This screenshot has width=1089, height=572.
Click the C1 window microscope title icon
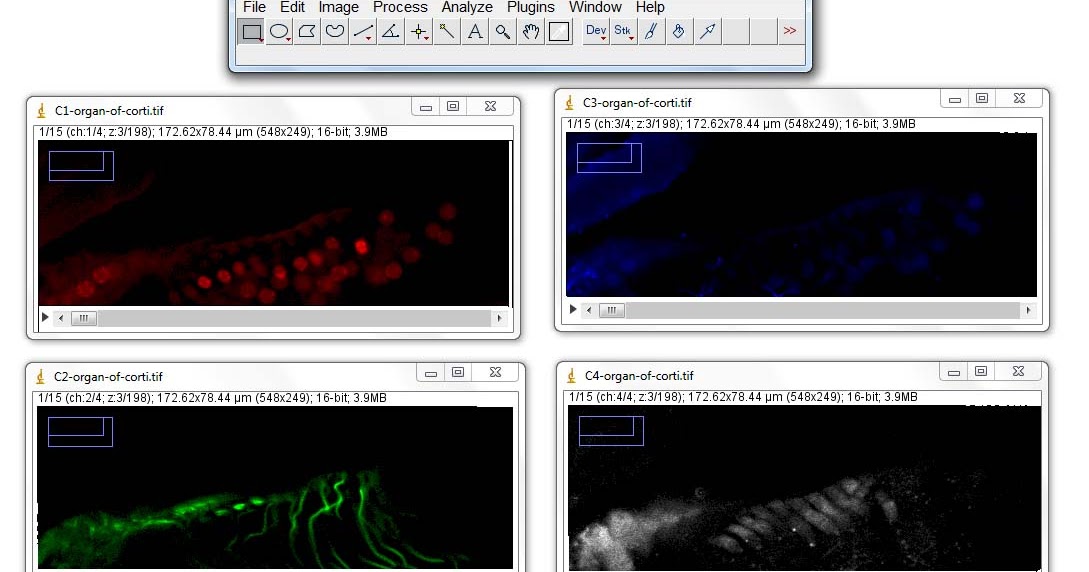(42, 110)
